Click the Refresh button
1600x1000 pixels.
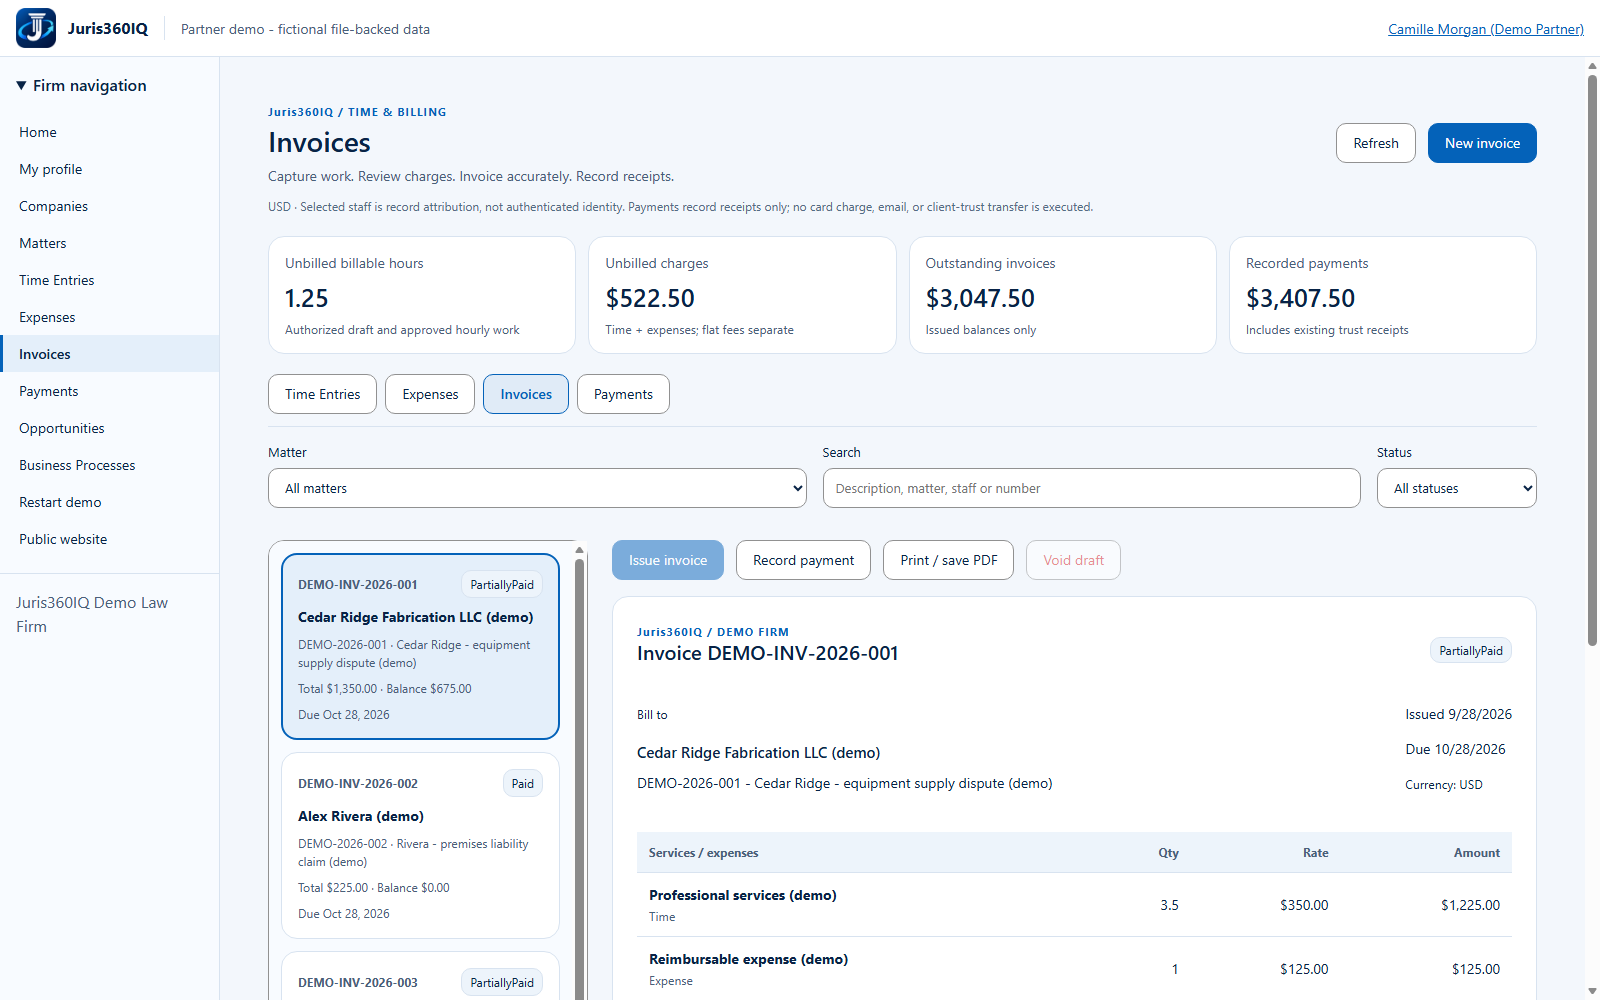pyautogui.click(x=1376, y=143)
